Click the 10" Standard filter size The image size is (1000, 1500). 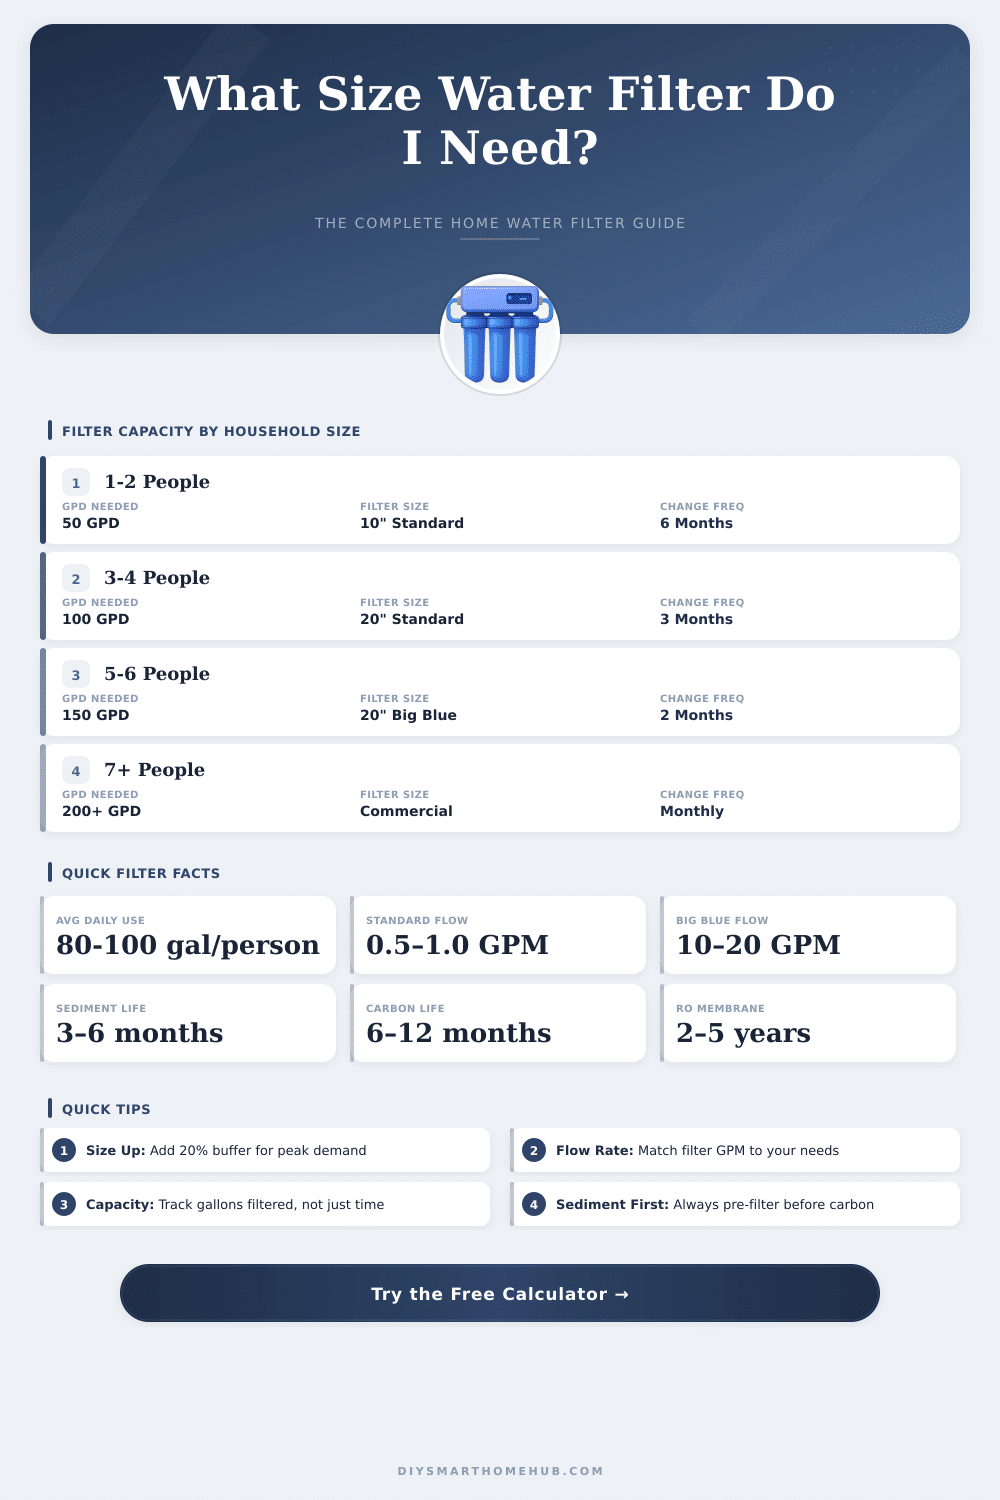tap(412, 523)
